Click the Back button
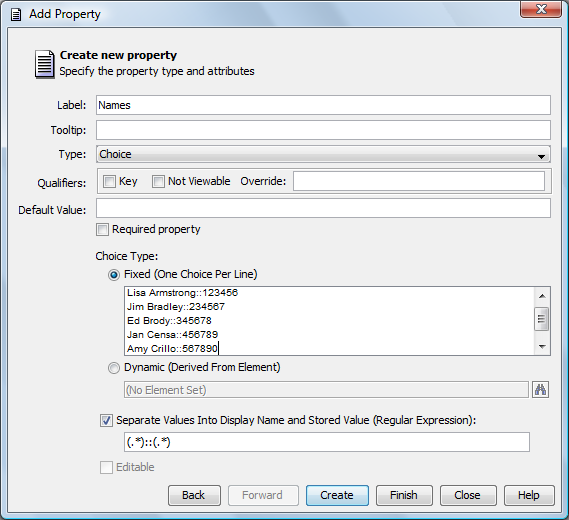The image size is (569, 520). click(x=194, y=495)
